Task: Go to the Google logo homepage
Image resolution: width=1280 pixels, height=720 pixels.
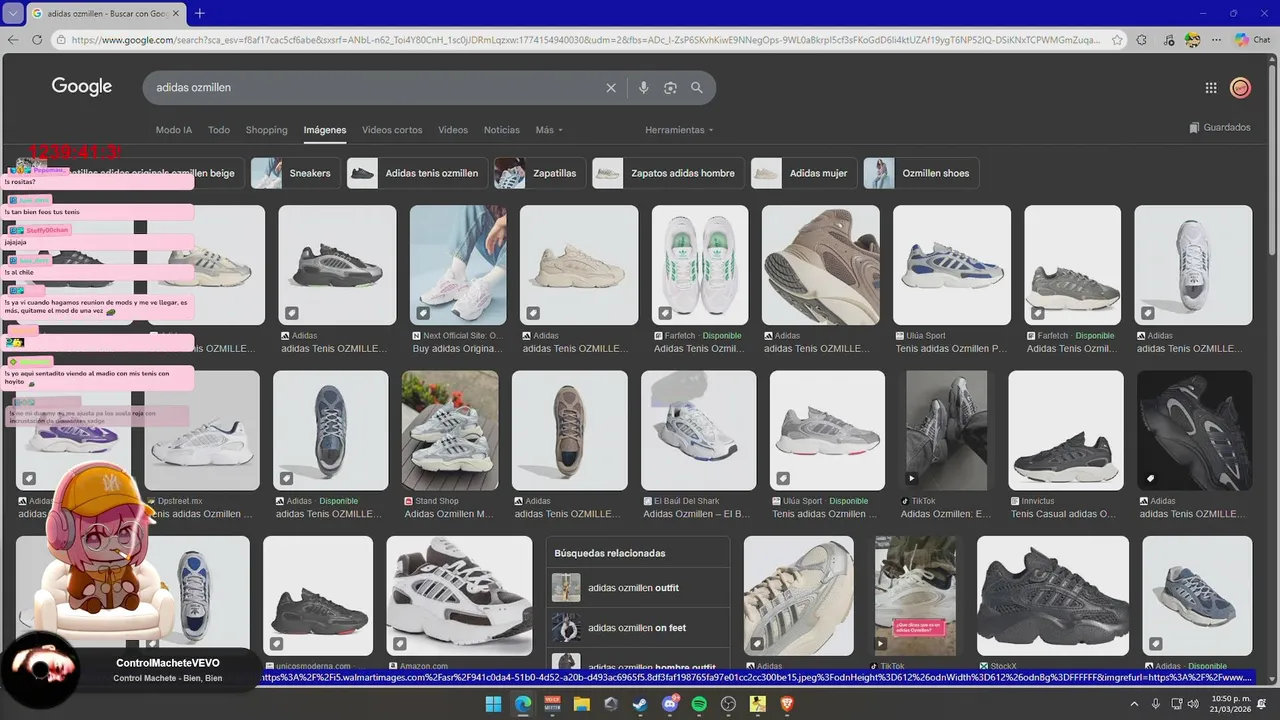Action: coord(82,87)
